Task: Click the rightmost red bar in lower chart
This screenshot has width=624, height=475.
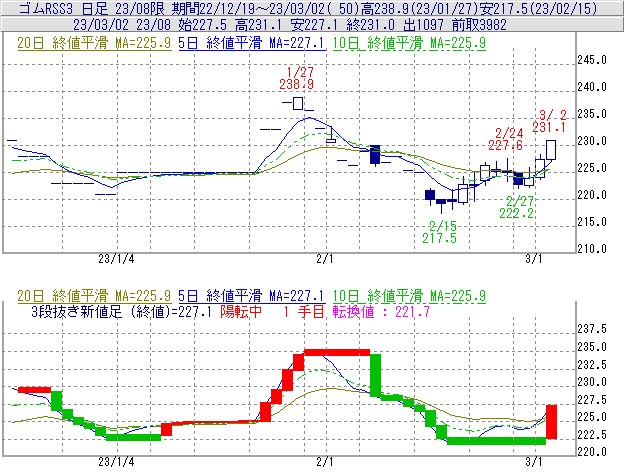Action: coord(551,422)
